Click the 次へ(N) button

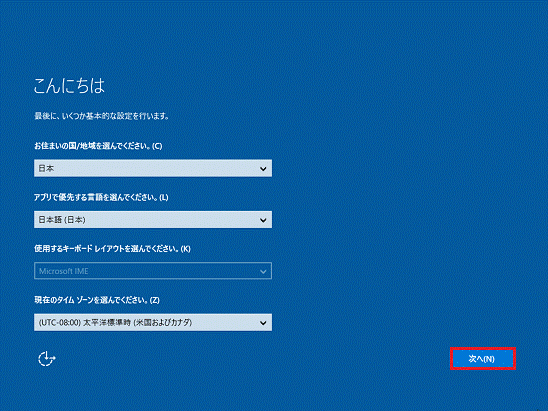click(483, 359)
